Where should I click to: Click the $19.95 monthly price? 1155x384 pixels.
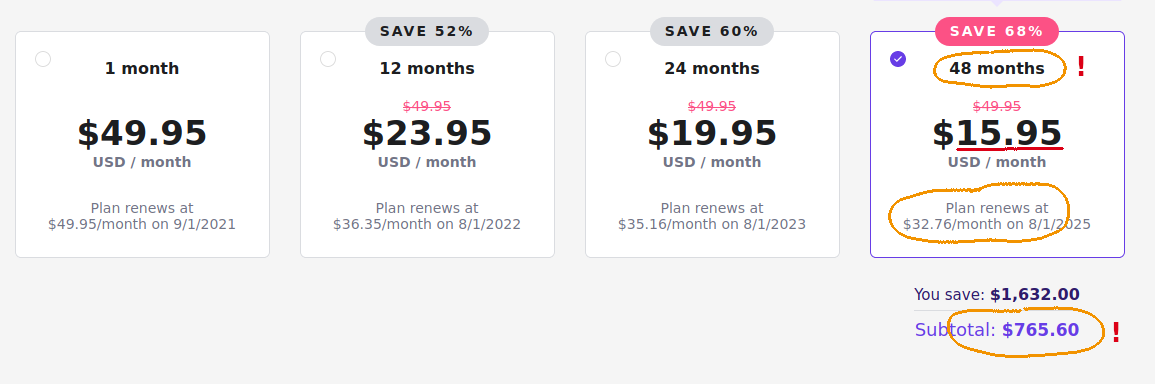712,133
